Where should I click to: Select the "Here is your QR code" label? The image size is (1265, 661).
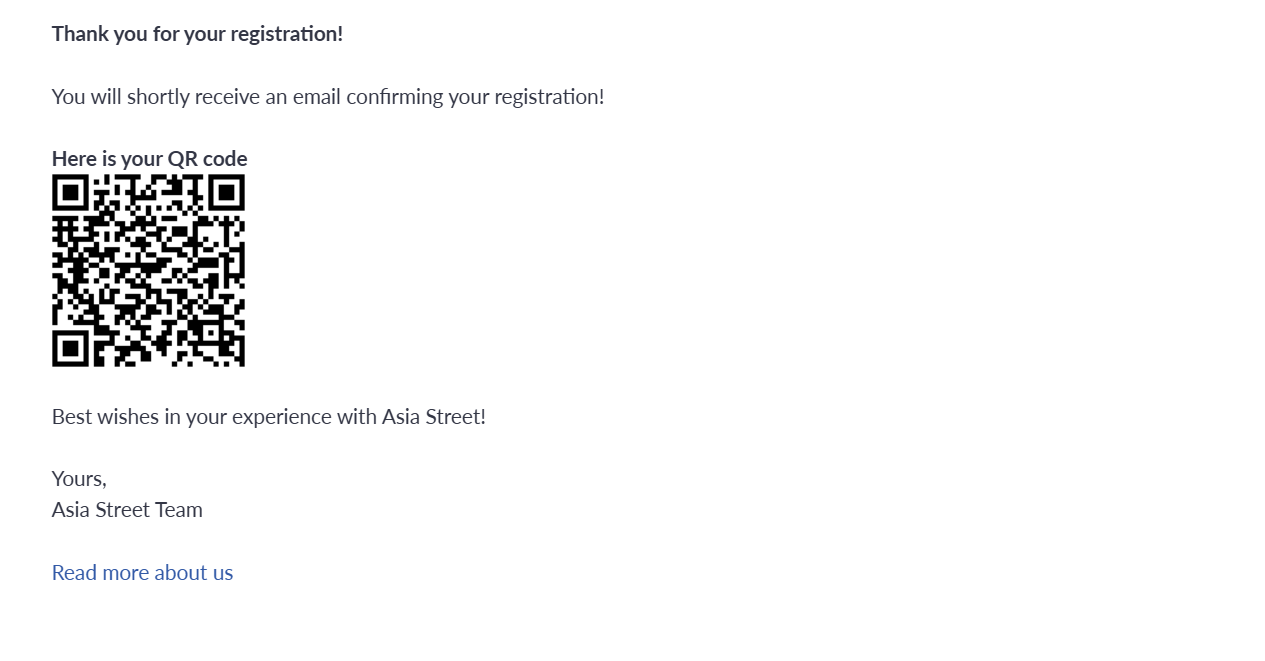tap(149, 159)
